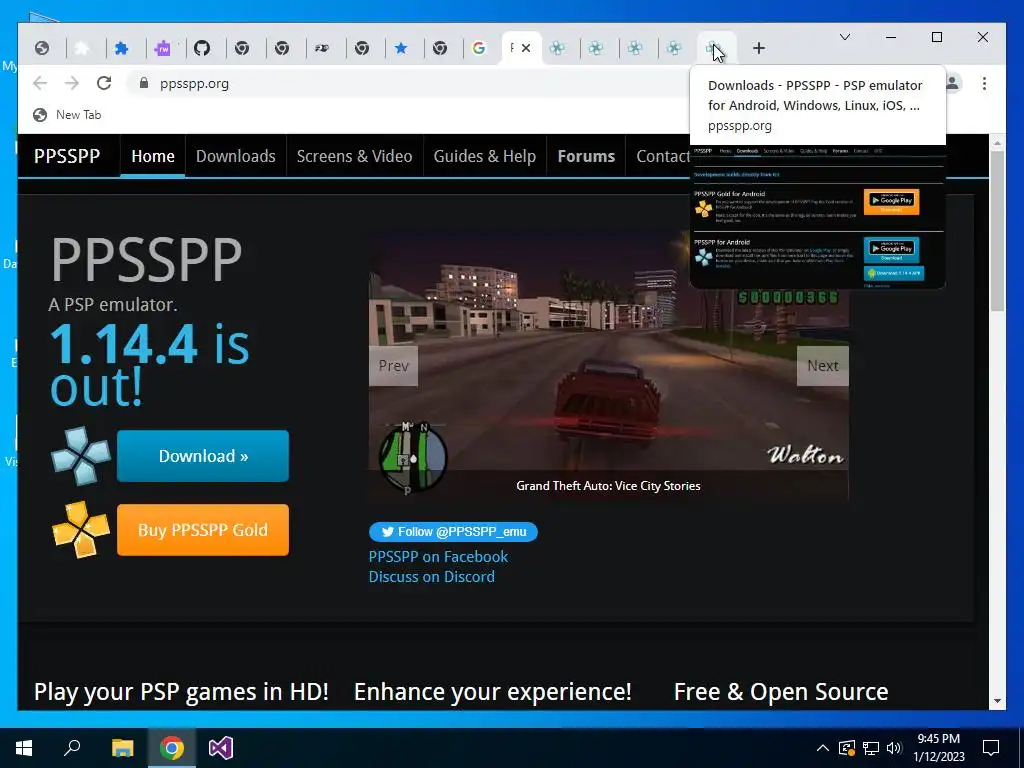Close the active PPSSPP tab
This screenshot has height=768, width=1024.
click(526, 48)
